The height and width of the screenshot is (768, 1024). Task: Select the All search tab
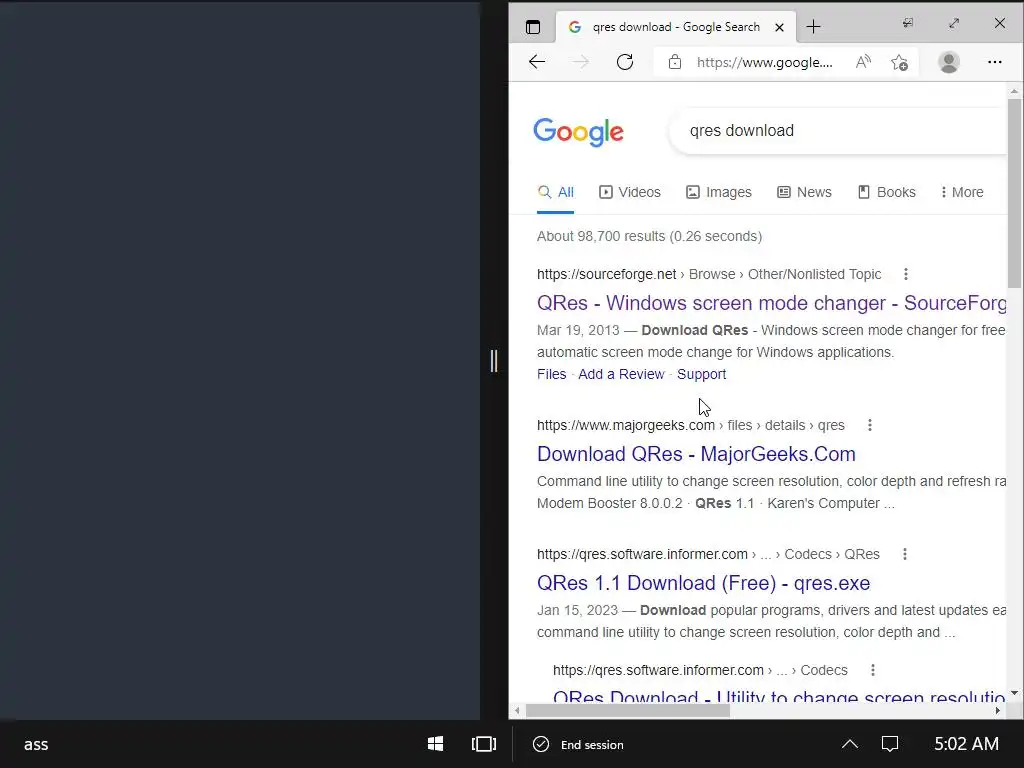click(555, 193)
